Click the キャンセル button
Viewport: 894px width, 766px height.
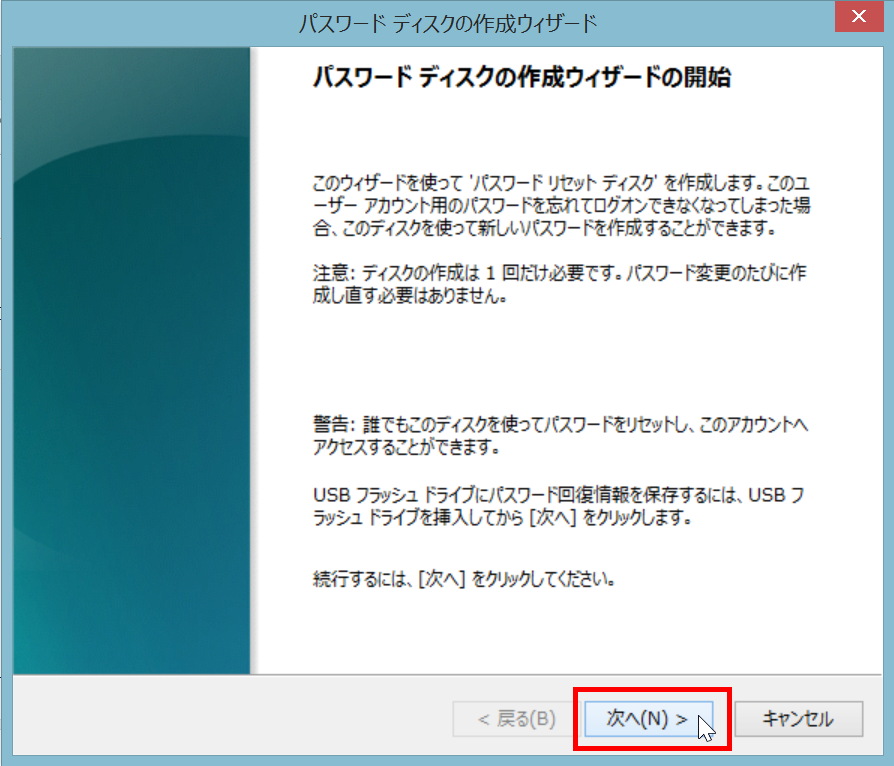(x=798, y=719)
